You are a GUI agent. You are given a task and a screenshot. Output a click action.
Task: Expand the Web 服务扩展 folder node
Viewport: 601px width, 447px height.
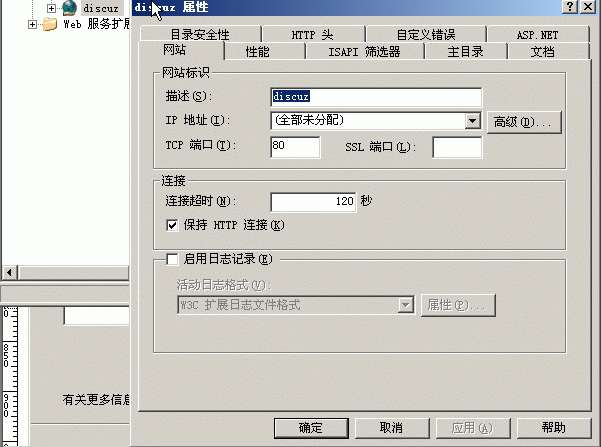coord(33,25)
